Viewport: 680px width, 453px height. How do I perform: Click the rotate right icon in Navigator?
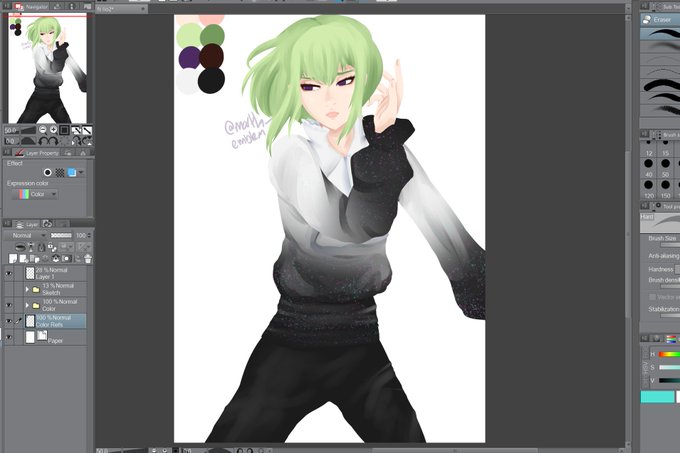53,141
